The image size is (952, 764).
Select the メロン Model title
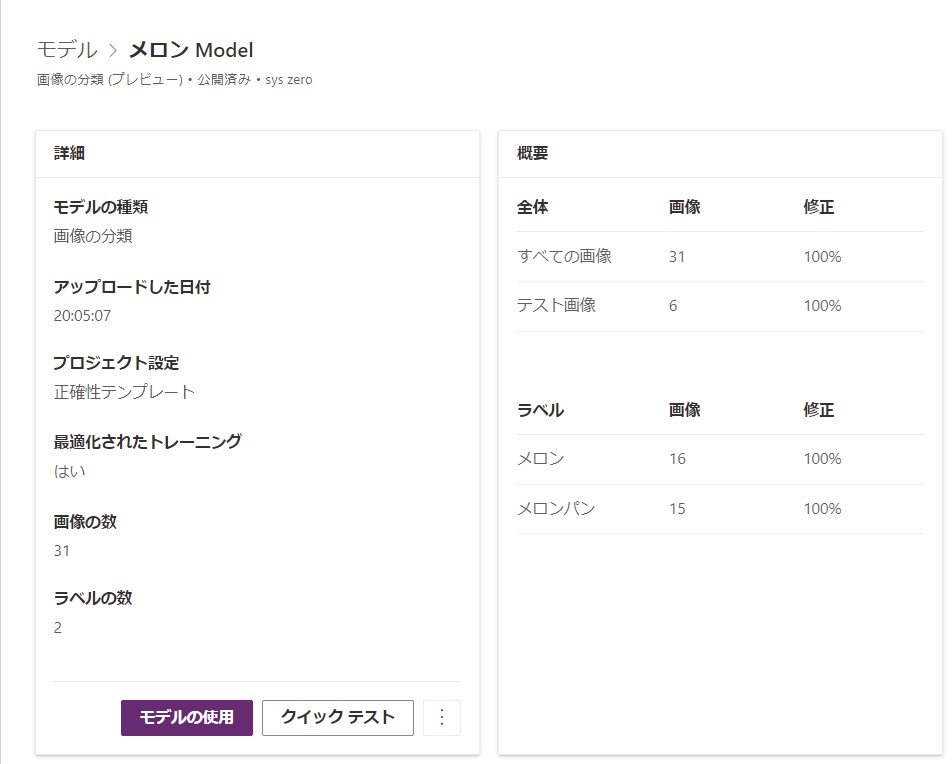[x=191, y=50]
